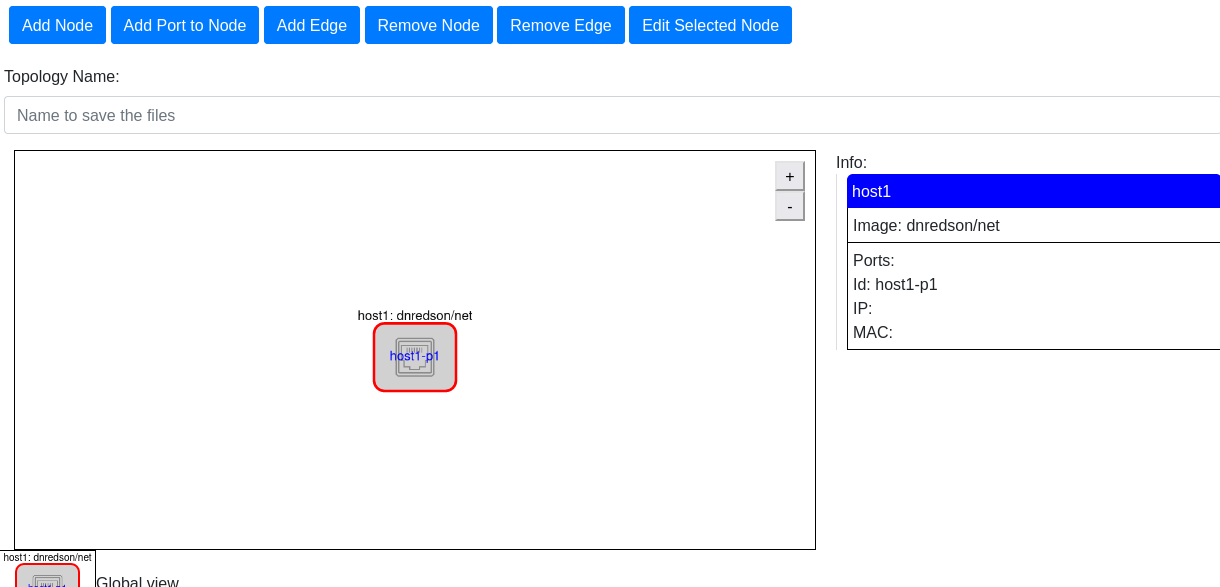Click the Image: dnredson/net row
Viewport: 1220px width, 587px height.
pyautogui.click(x=926, y=226)
